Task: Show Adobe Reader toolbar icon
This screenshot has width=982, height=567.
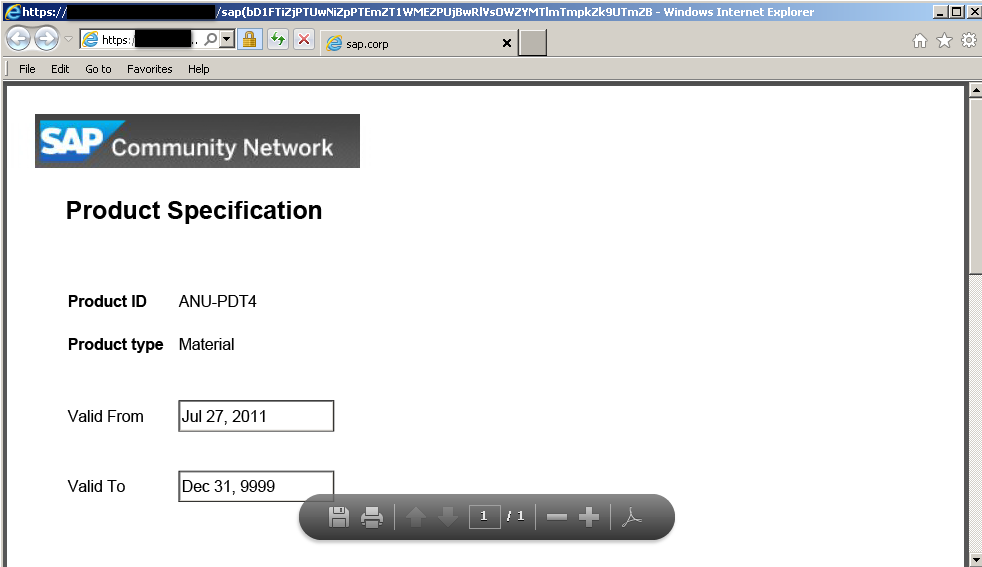Action: tap(631, 518)
